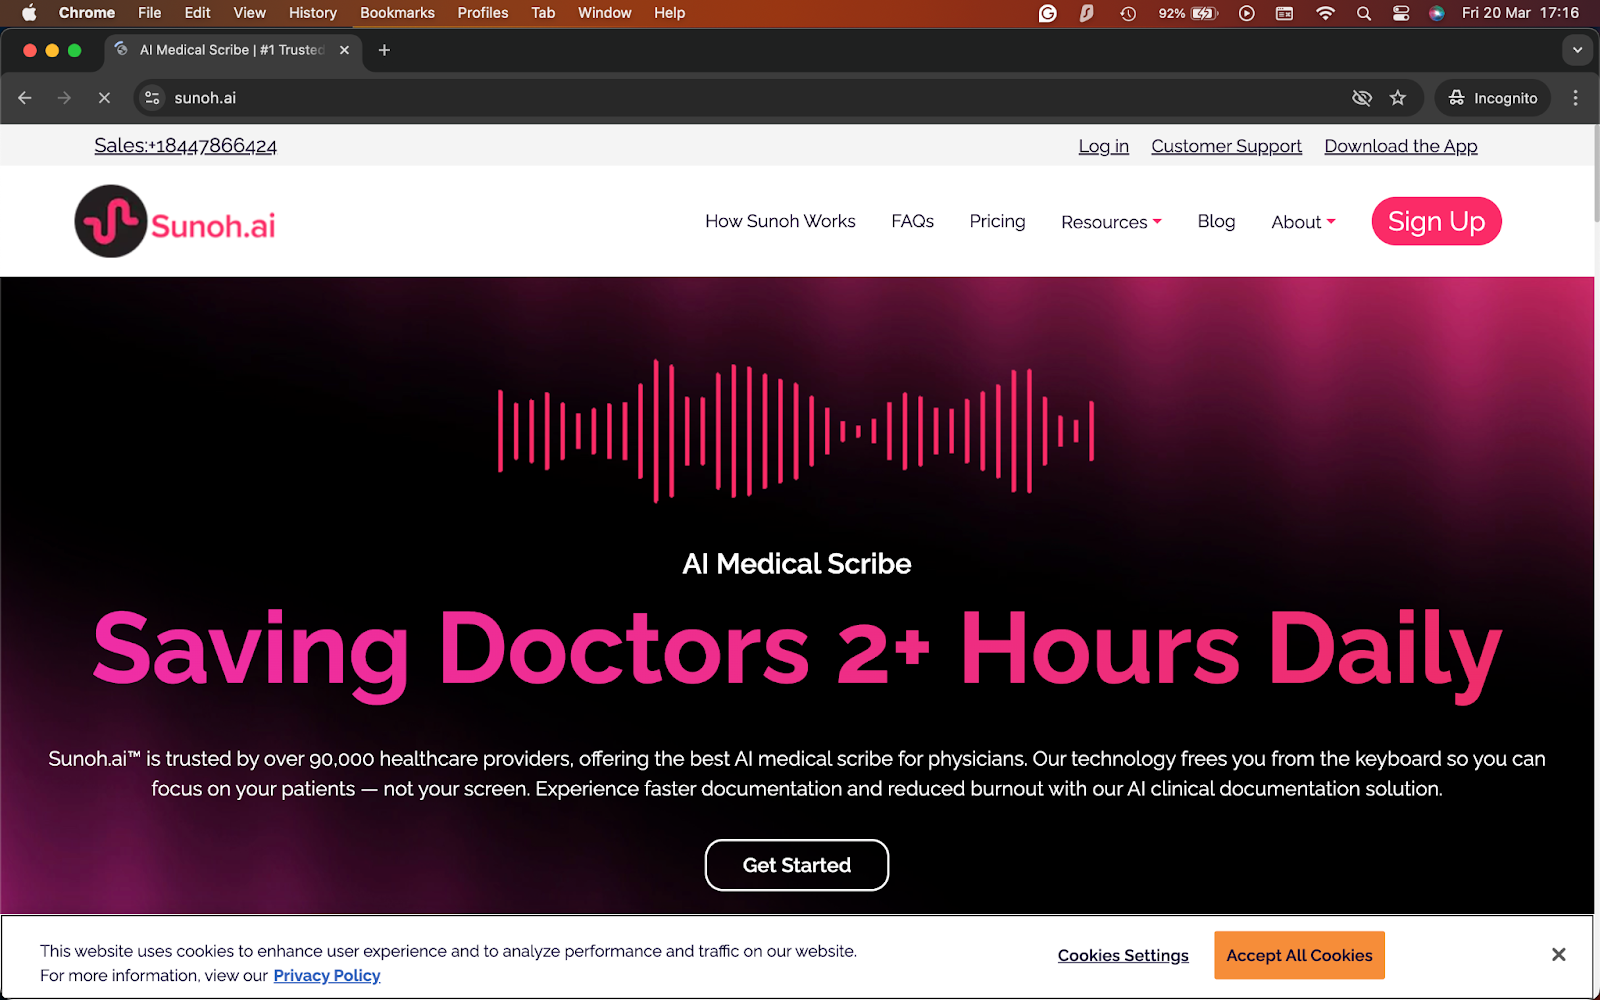Viewport: 1600px width, 1000px height.
Task: Open Control Center in menu bar
Action: [1401, 13]
